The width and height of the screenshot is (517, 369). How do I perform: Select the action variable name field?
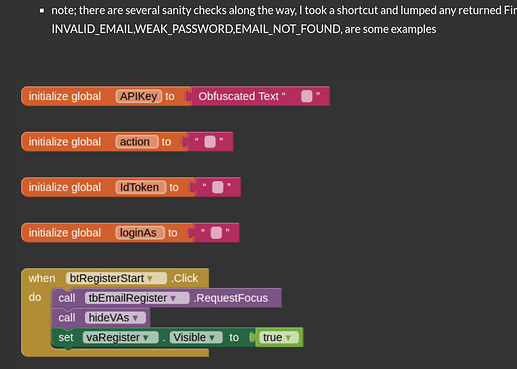[x=137, y=142]
